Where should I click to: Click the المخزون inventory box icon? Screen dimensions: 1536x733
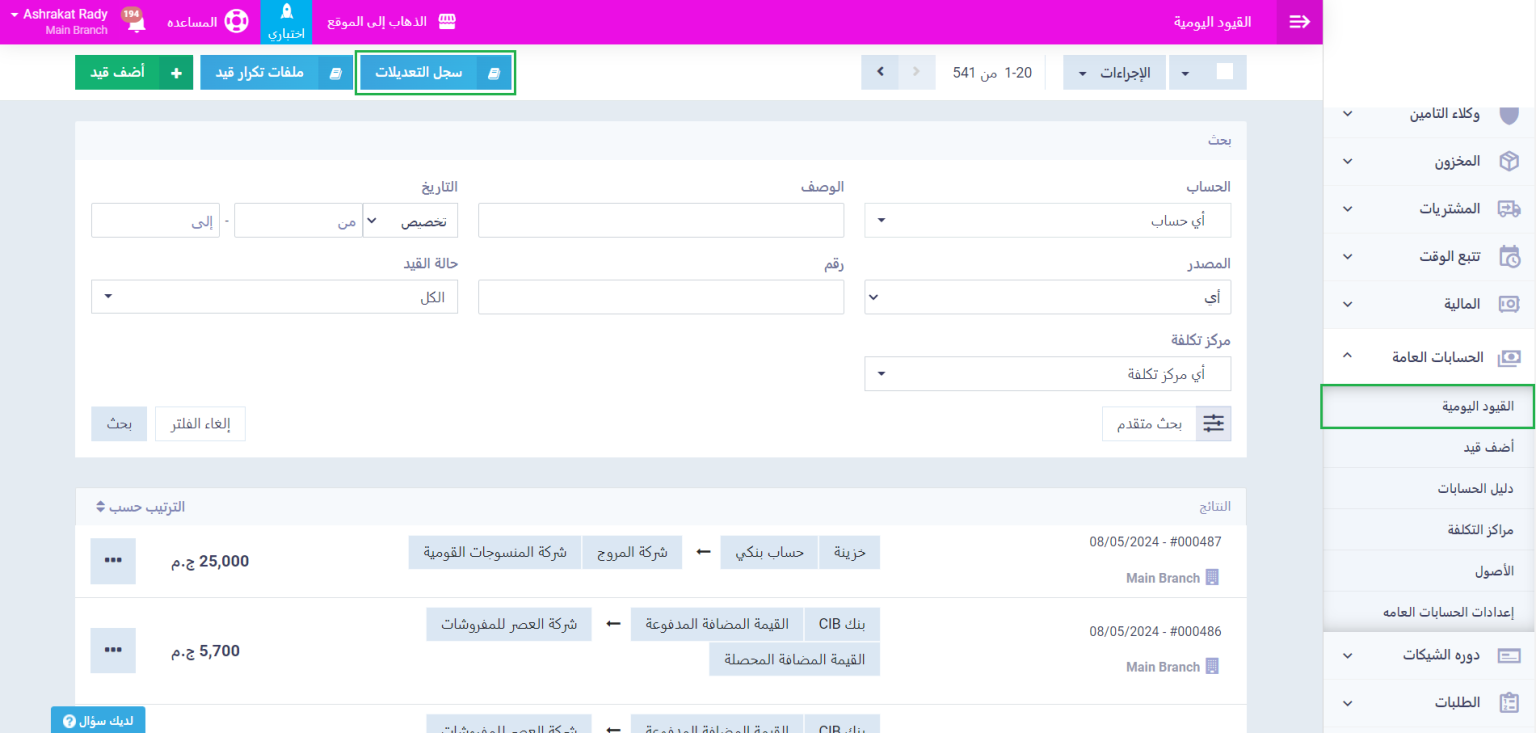pyautogui.click(x=1508, y=161)
